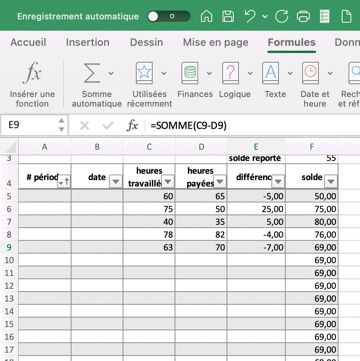
Task: Click cell E6 showing 25,00
Action: click(256, 209)
